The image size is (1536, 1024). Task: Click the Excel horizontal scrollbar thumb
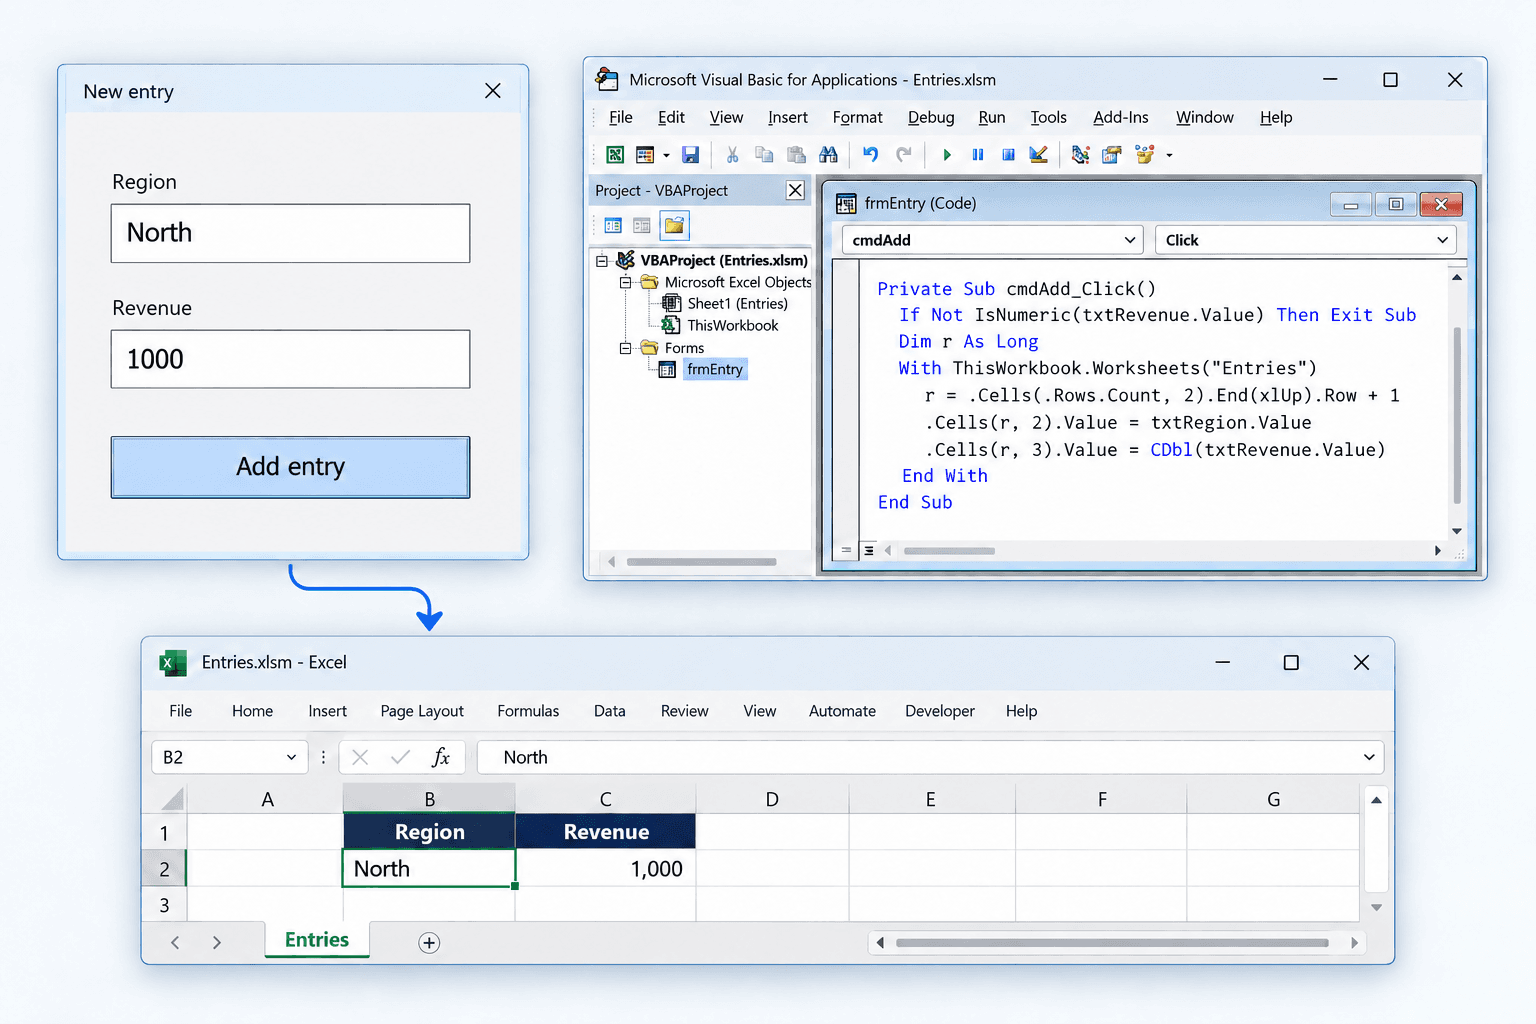click(1112, 943)
